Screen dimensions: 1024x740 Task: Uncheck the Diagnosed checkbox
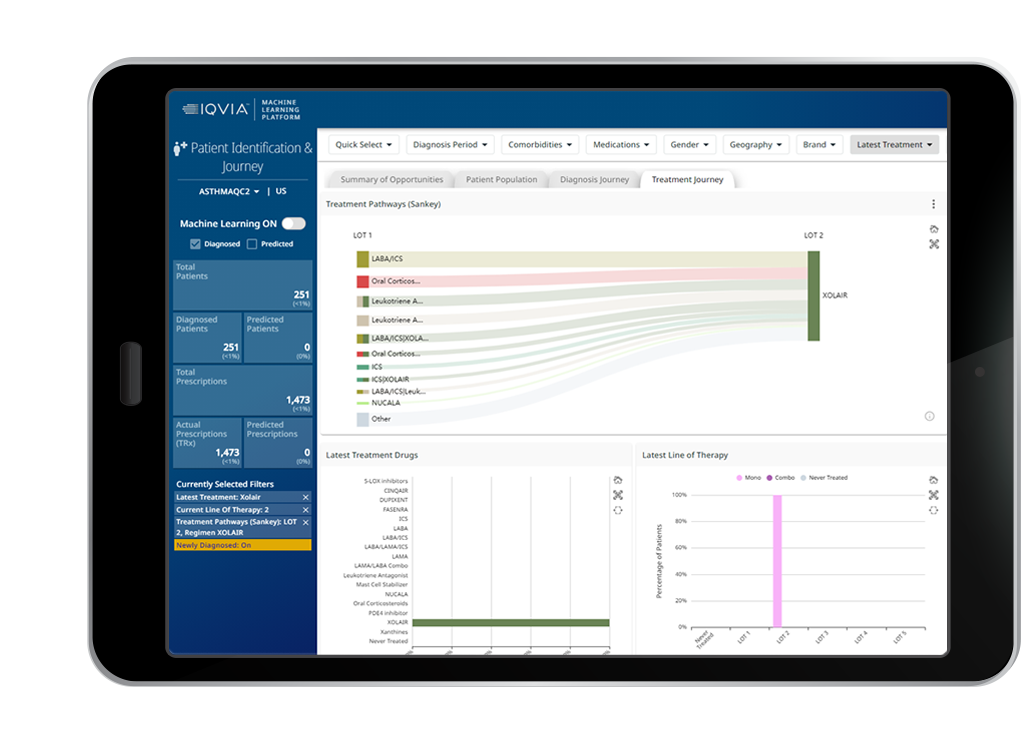(196, 244)
